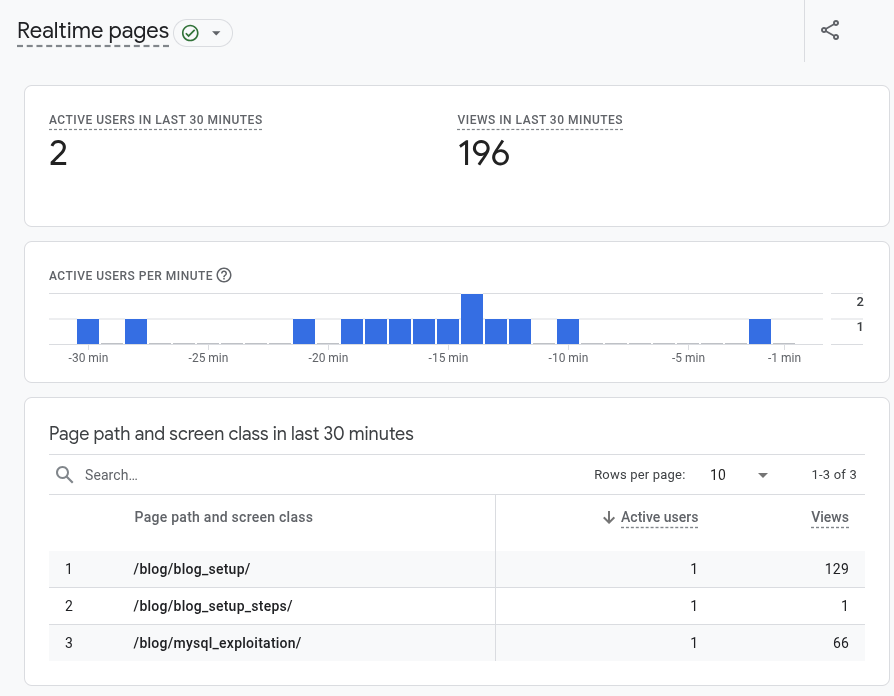Click the share report icon
The height and width of the screenshot is (696, 894).
(829, 30)
